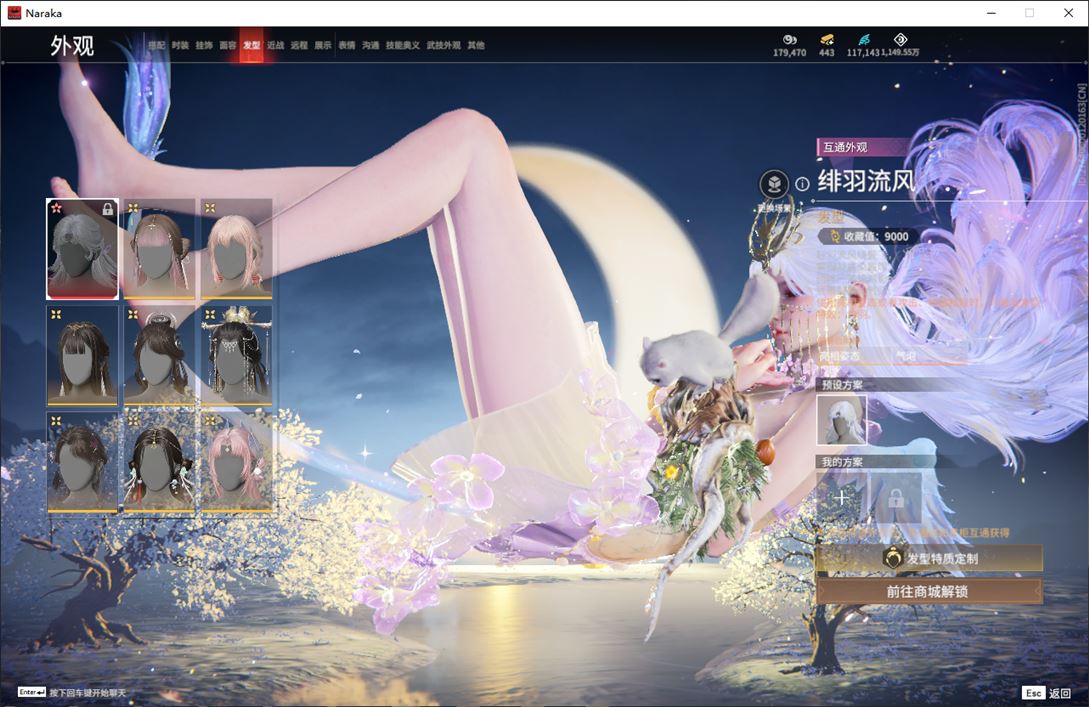
Task: Click the Enter key chat prompt
Action: coord(72,693)
